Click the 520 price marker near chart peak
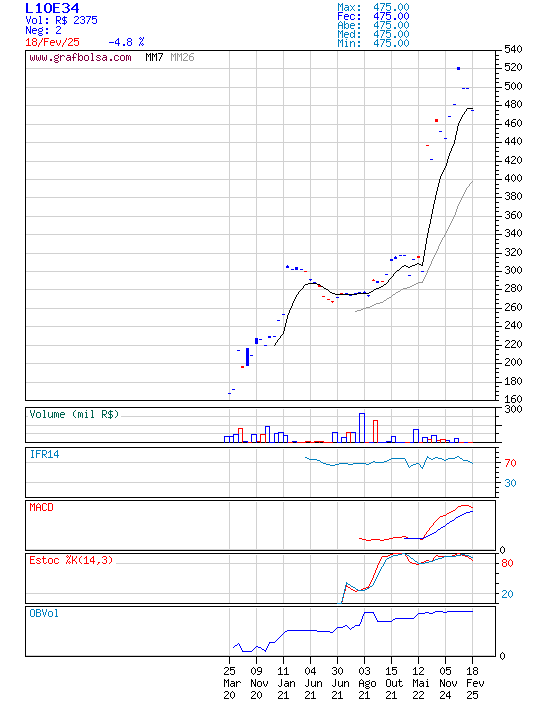 [458, 68]
